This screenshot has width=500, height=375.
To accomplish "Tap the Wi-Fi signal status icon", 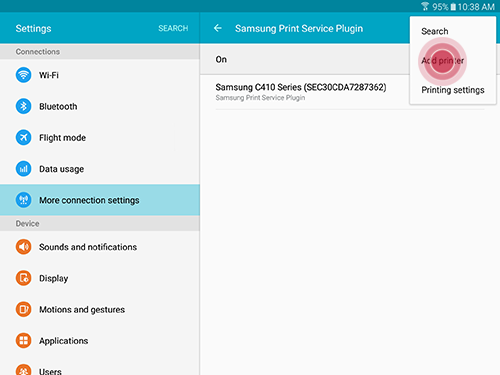I will 425,6.
